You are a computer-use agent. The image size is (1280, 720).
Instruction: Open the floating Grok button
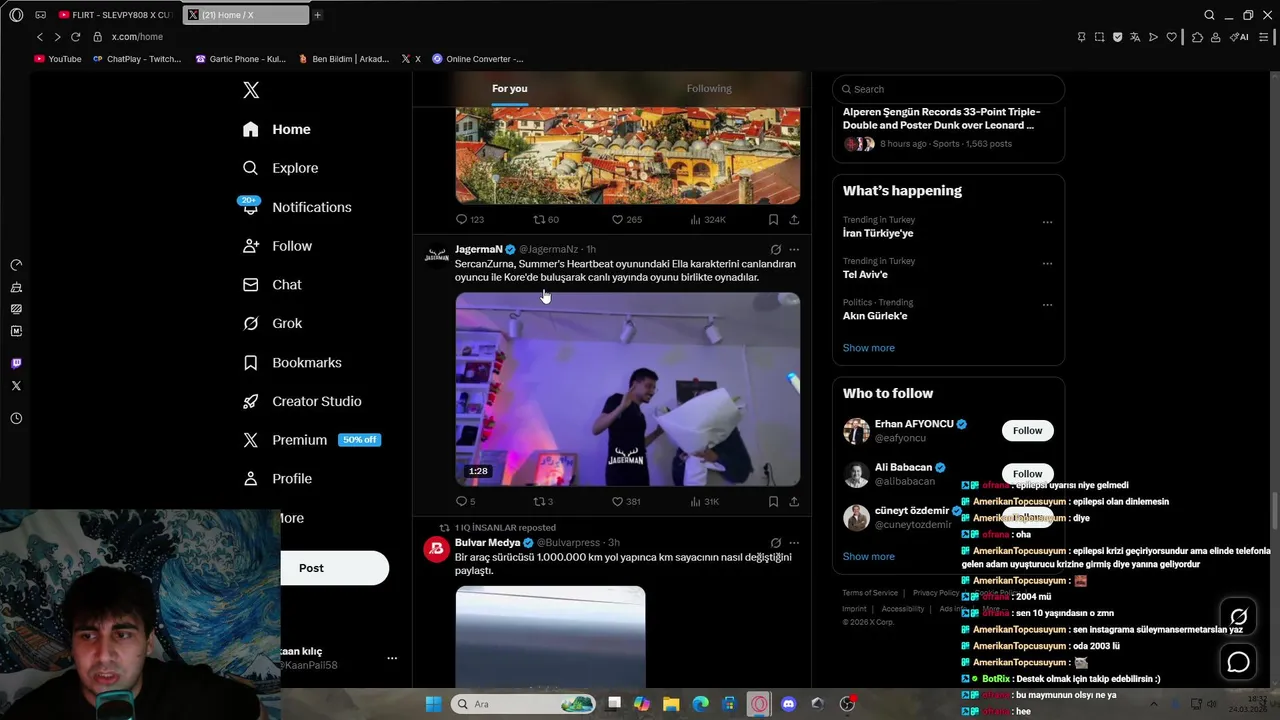(1238, 617)
